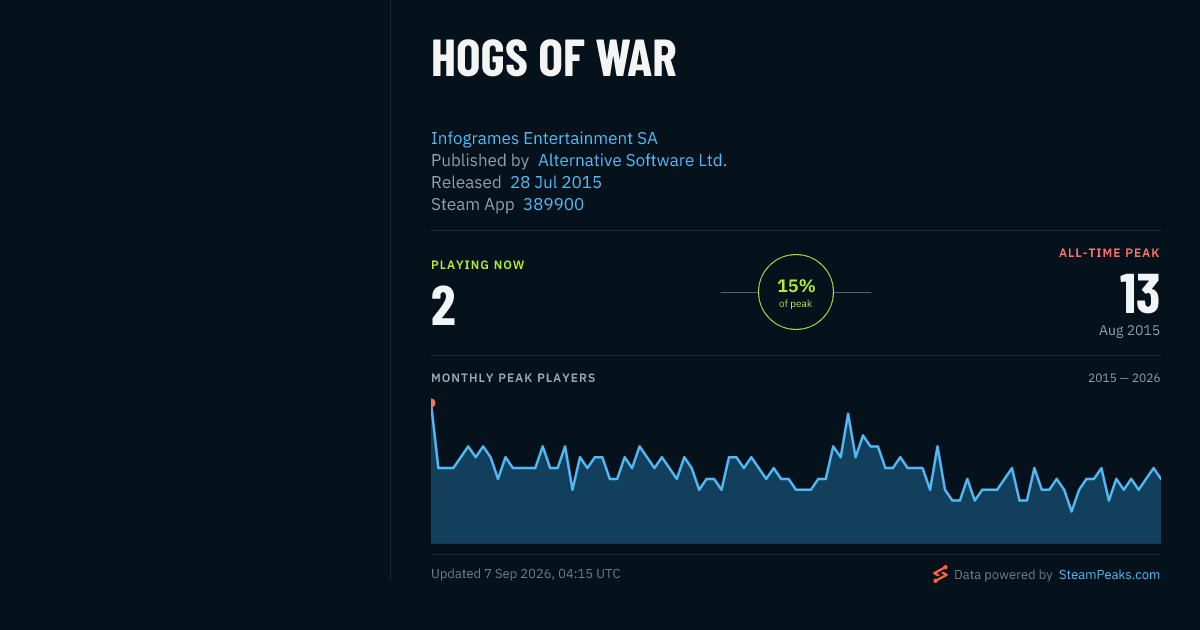This screenshot has width=1200, height=630.
Task: Click the tallest mid-chart spike
Action: tap(848, 414)
